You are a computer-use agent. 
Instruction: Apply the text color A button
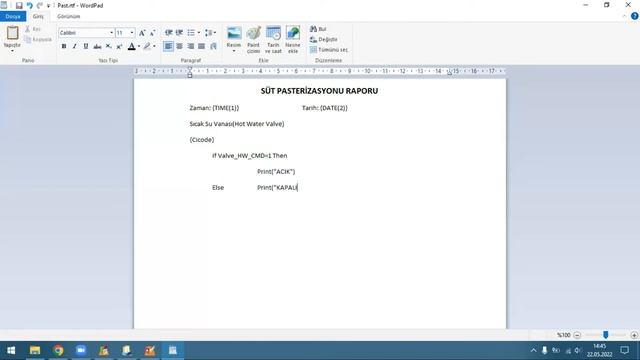[131, 47]
